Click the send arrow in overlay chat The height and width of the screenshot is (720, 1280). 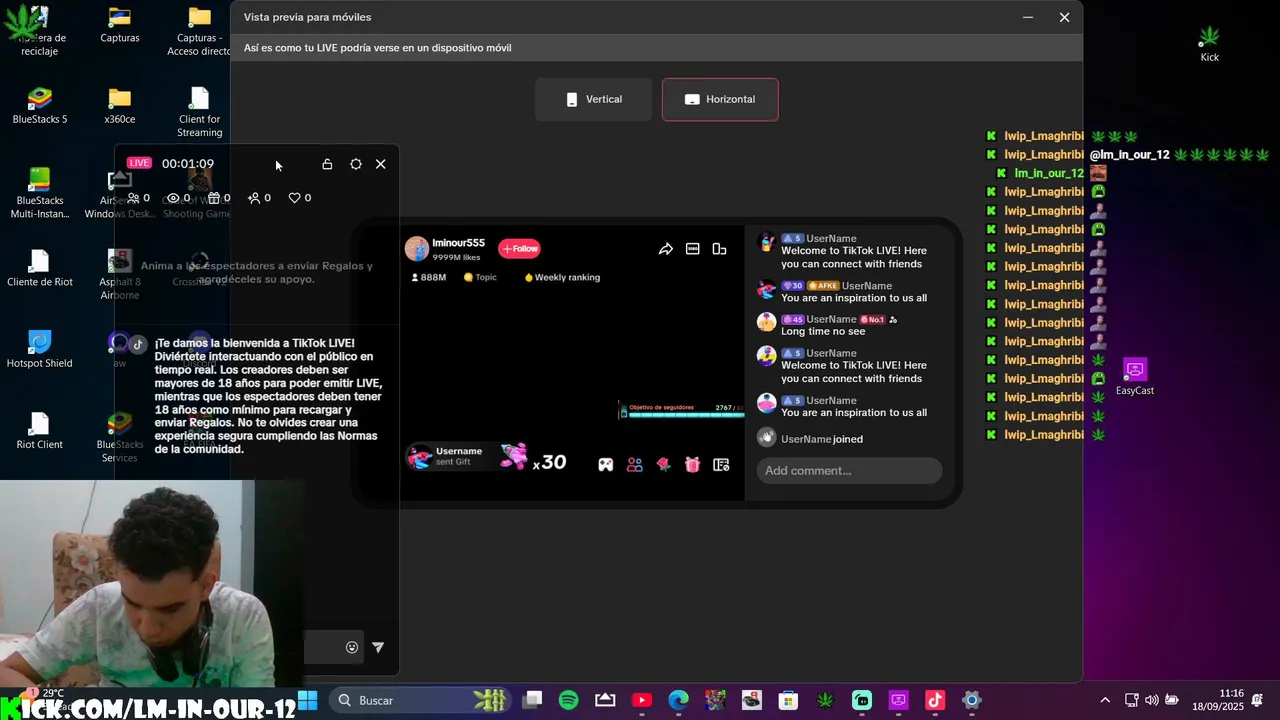378,647
